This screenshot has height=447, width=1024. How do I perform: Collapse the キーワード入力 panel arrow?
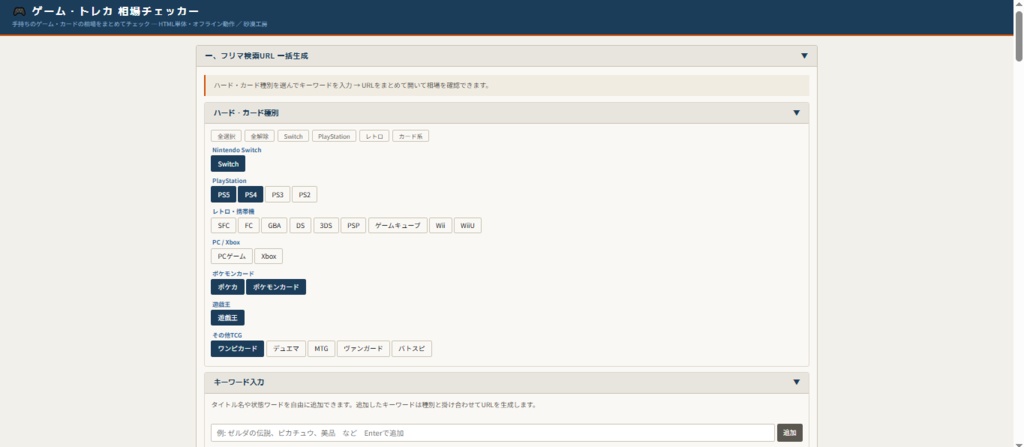pos(796,382)
